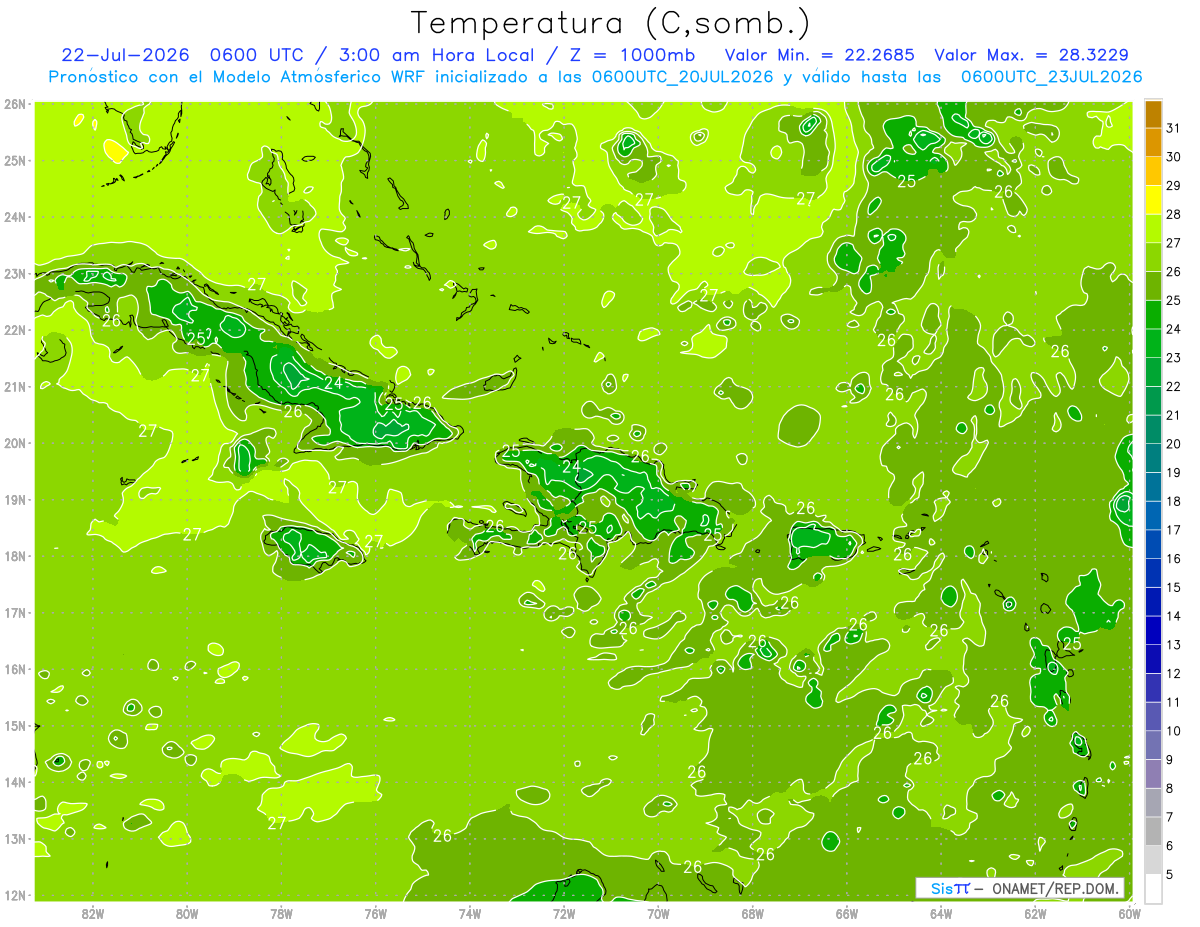This screenshot has width=1200, height=927.
Task: Click the color scale value 11
Action: pos(1174,702)
